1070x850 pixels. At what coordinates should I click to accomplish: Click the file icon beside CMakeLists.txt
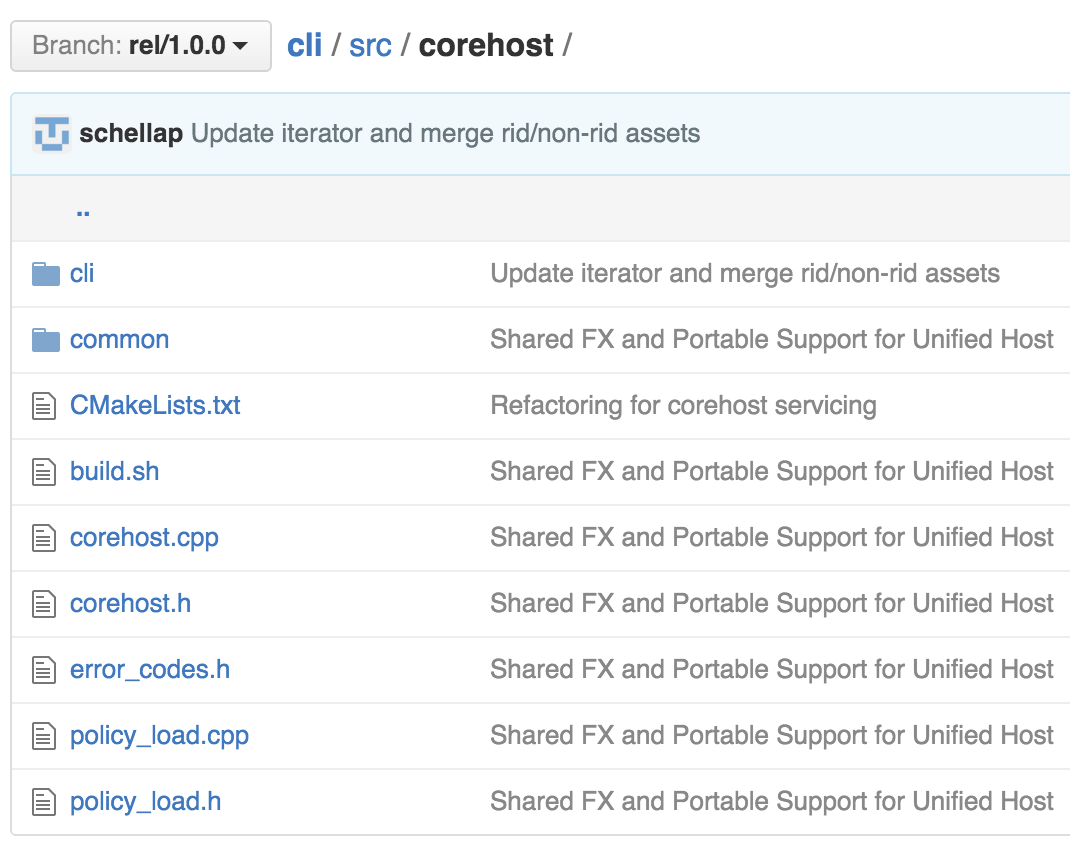point(44,405)
